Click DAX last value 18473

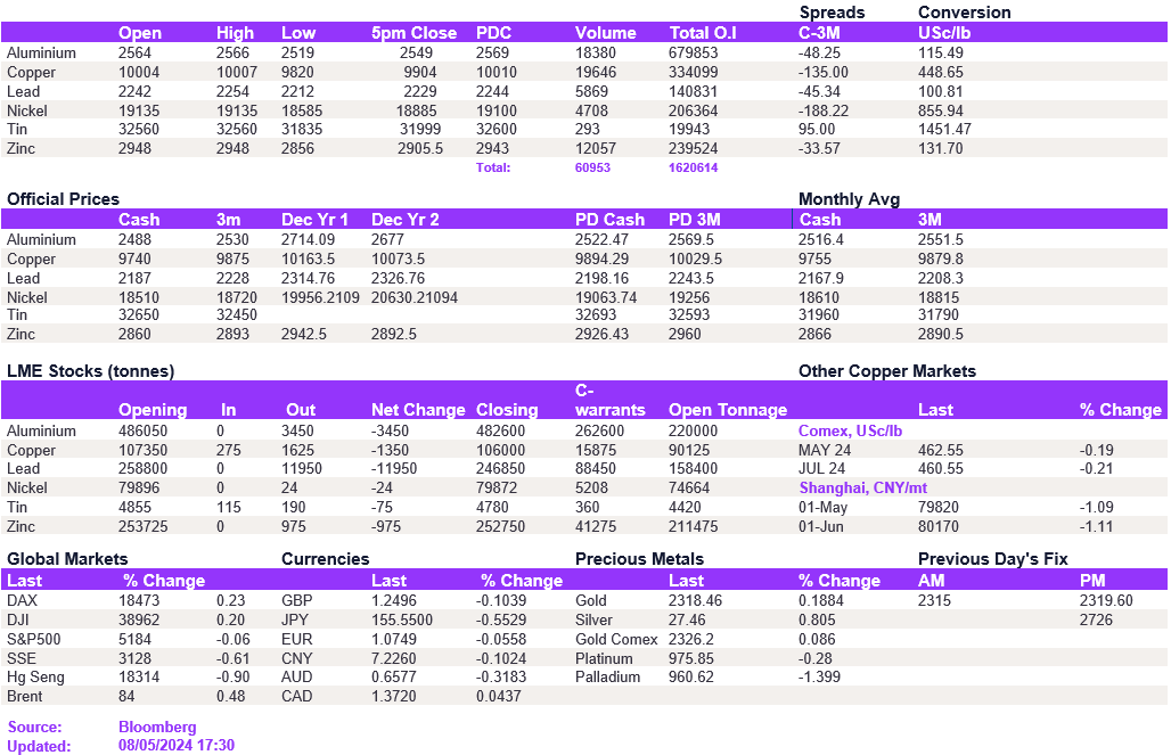139,601
